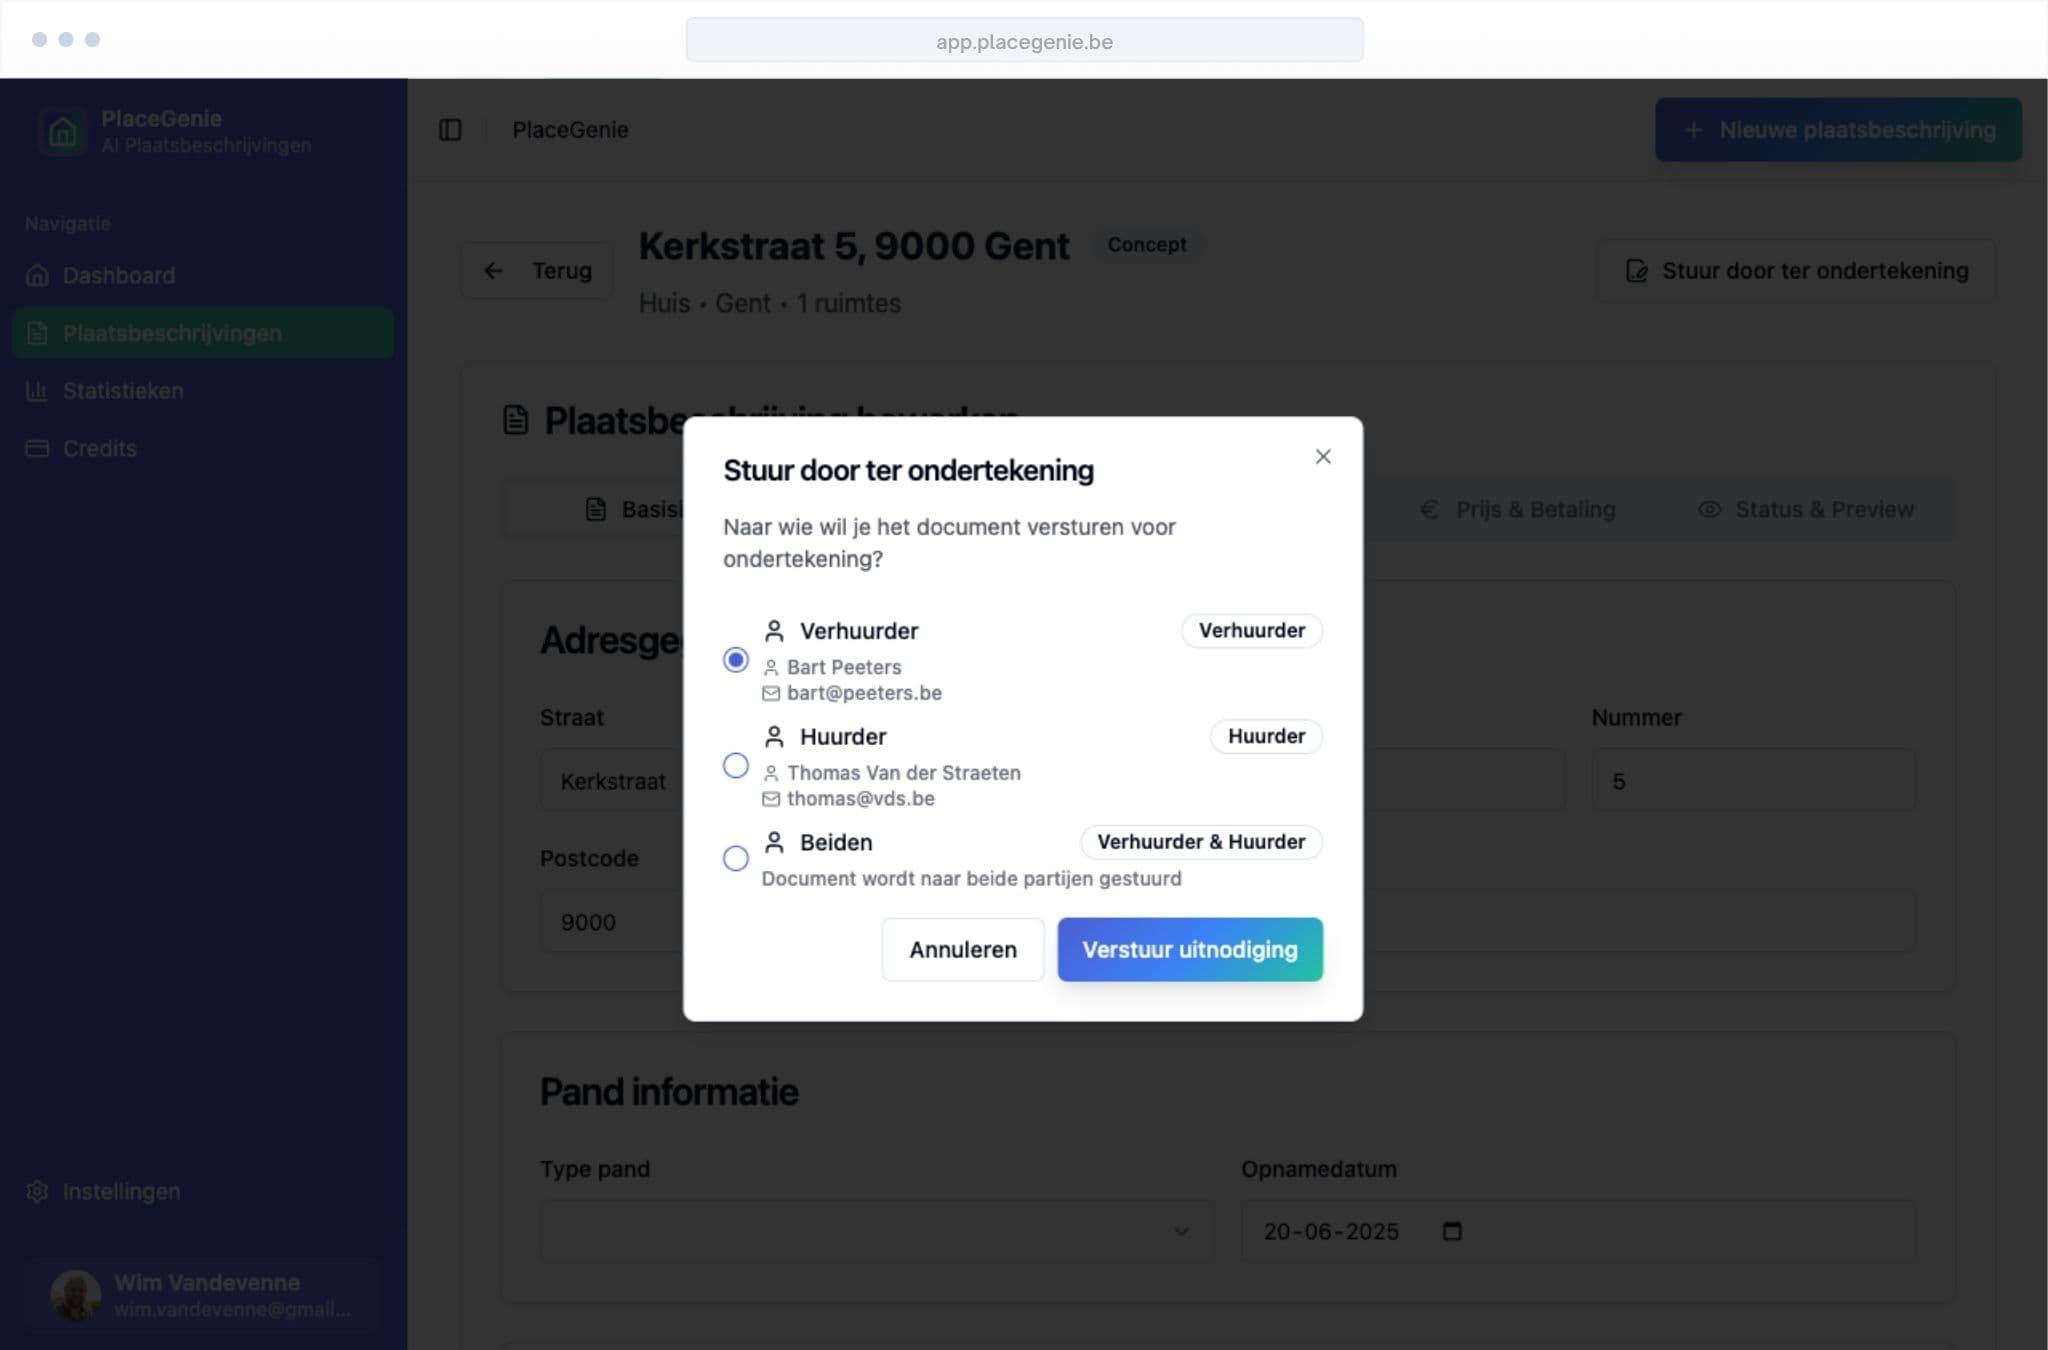Screen dimensions: 2048x1350
Task: Choose the Beiden radio option
Action: point(736,858)
